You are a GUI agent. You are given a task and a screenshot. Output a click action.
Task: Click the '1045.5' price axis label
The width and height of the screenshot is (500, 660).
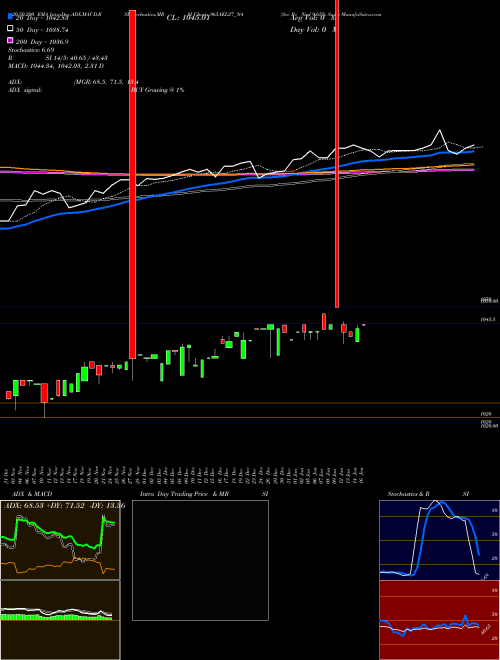click(488, 319)
